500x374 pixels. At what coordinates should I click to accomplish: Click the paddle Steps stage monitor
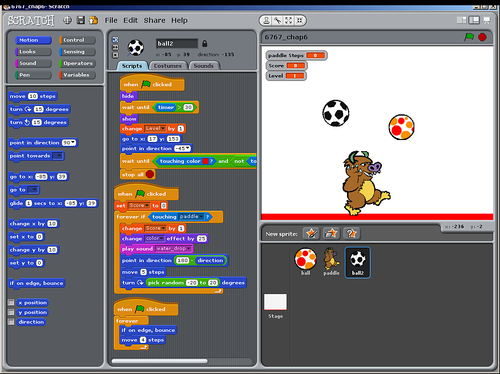point(296,55)
